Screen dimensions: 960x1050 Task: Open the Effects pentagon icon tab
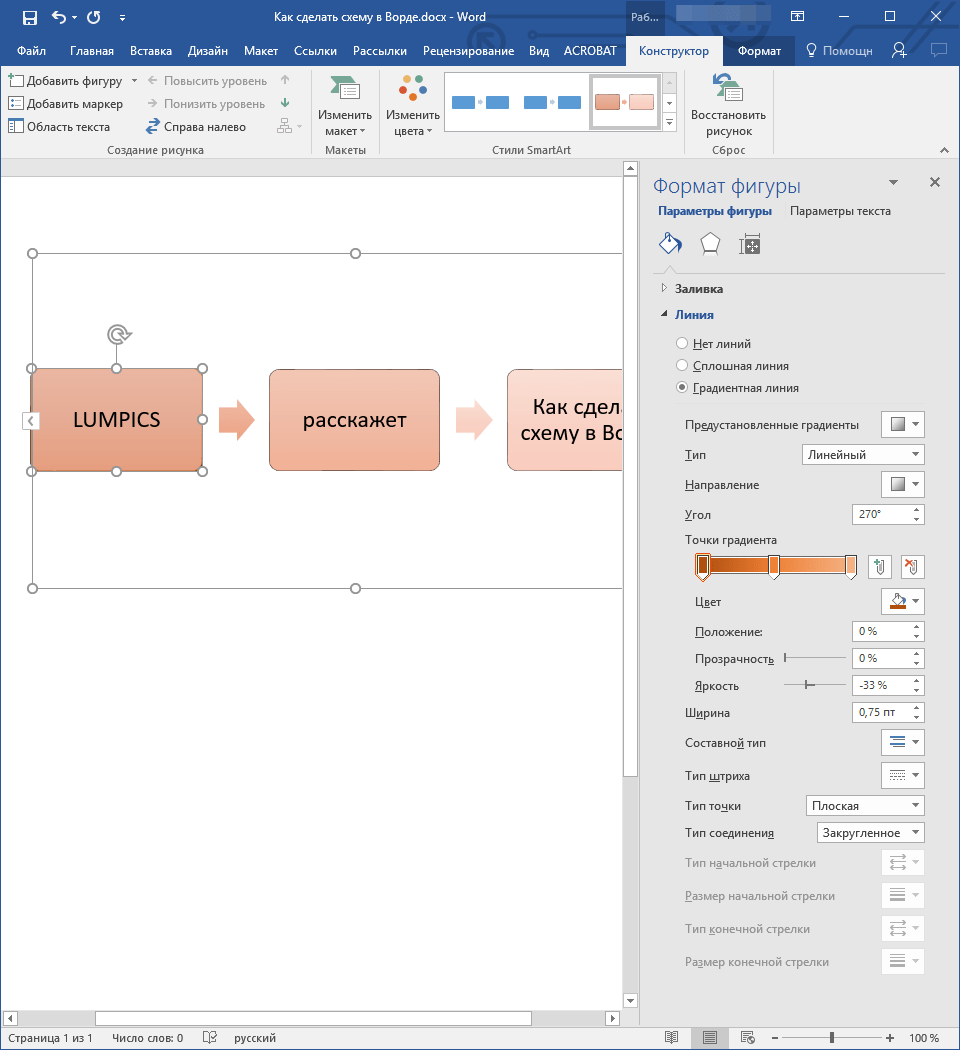(709, 244)
